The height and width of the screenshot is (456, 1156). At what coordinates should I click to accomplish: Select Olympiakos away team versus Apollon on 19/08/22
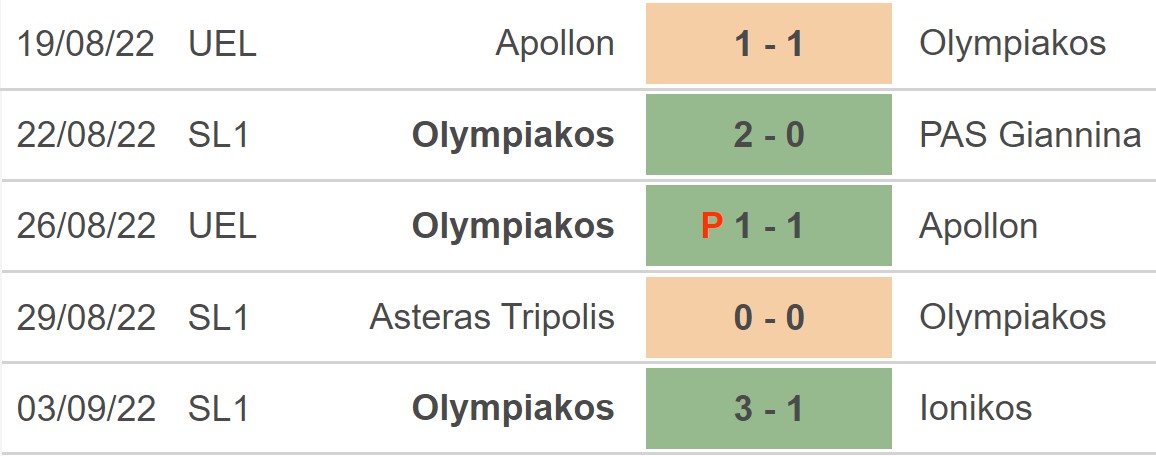pyautogui.click(x=1012, y=44)
